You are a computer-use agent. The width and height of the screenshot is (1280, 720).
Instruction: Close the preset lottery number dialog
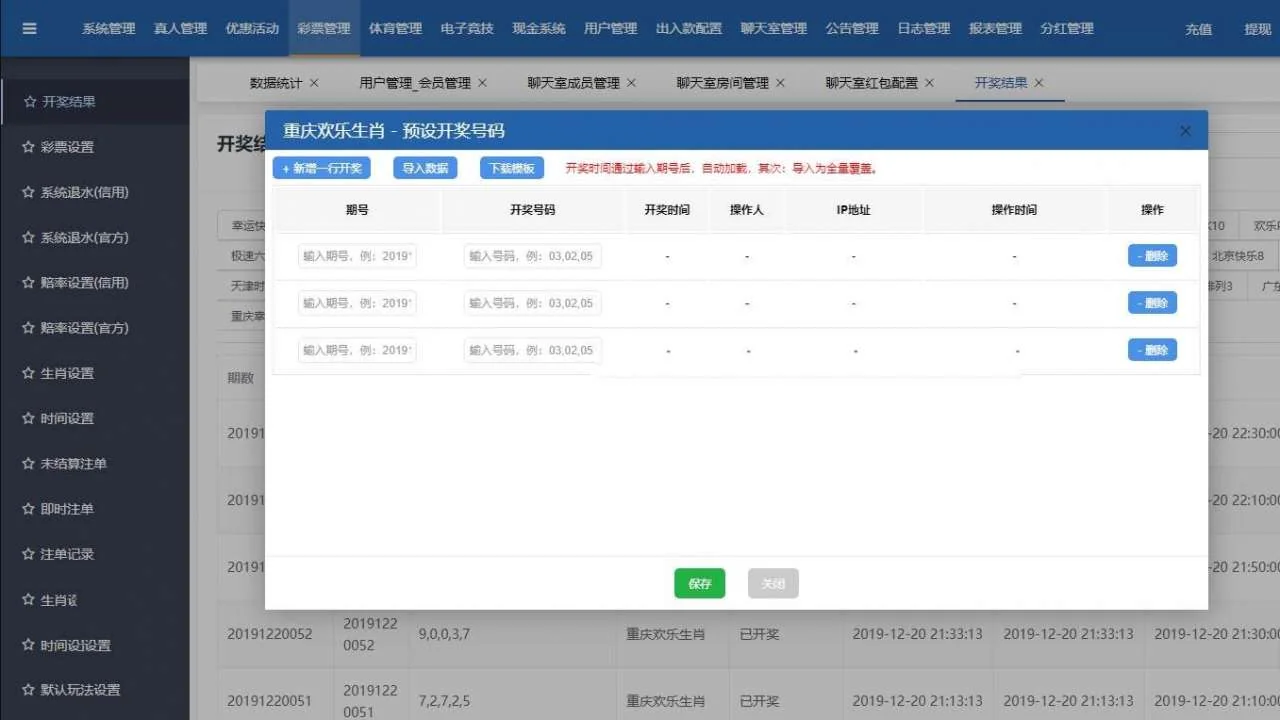click(1185, 131)
